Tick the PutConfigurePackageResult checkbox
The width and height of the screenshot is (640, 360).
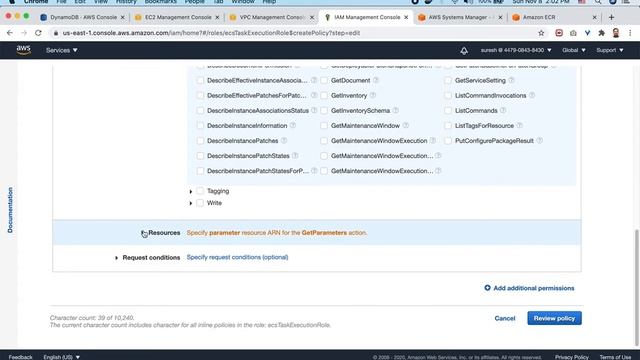point(448,141)
